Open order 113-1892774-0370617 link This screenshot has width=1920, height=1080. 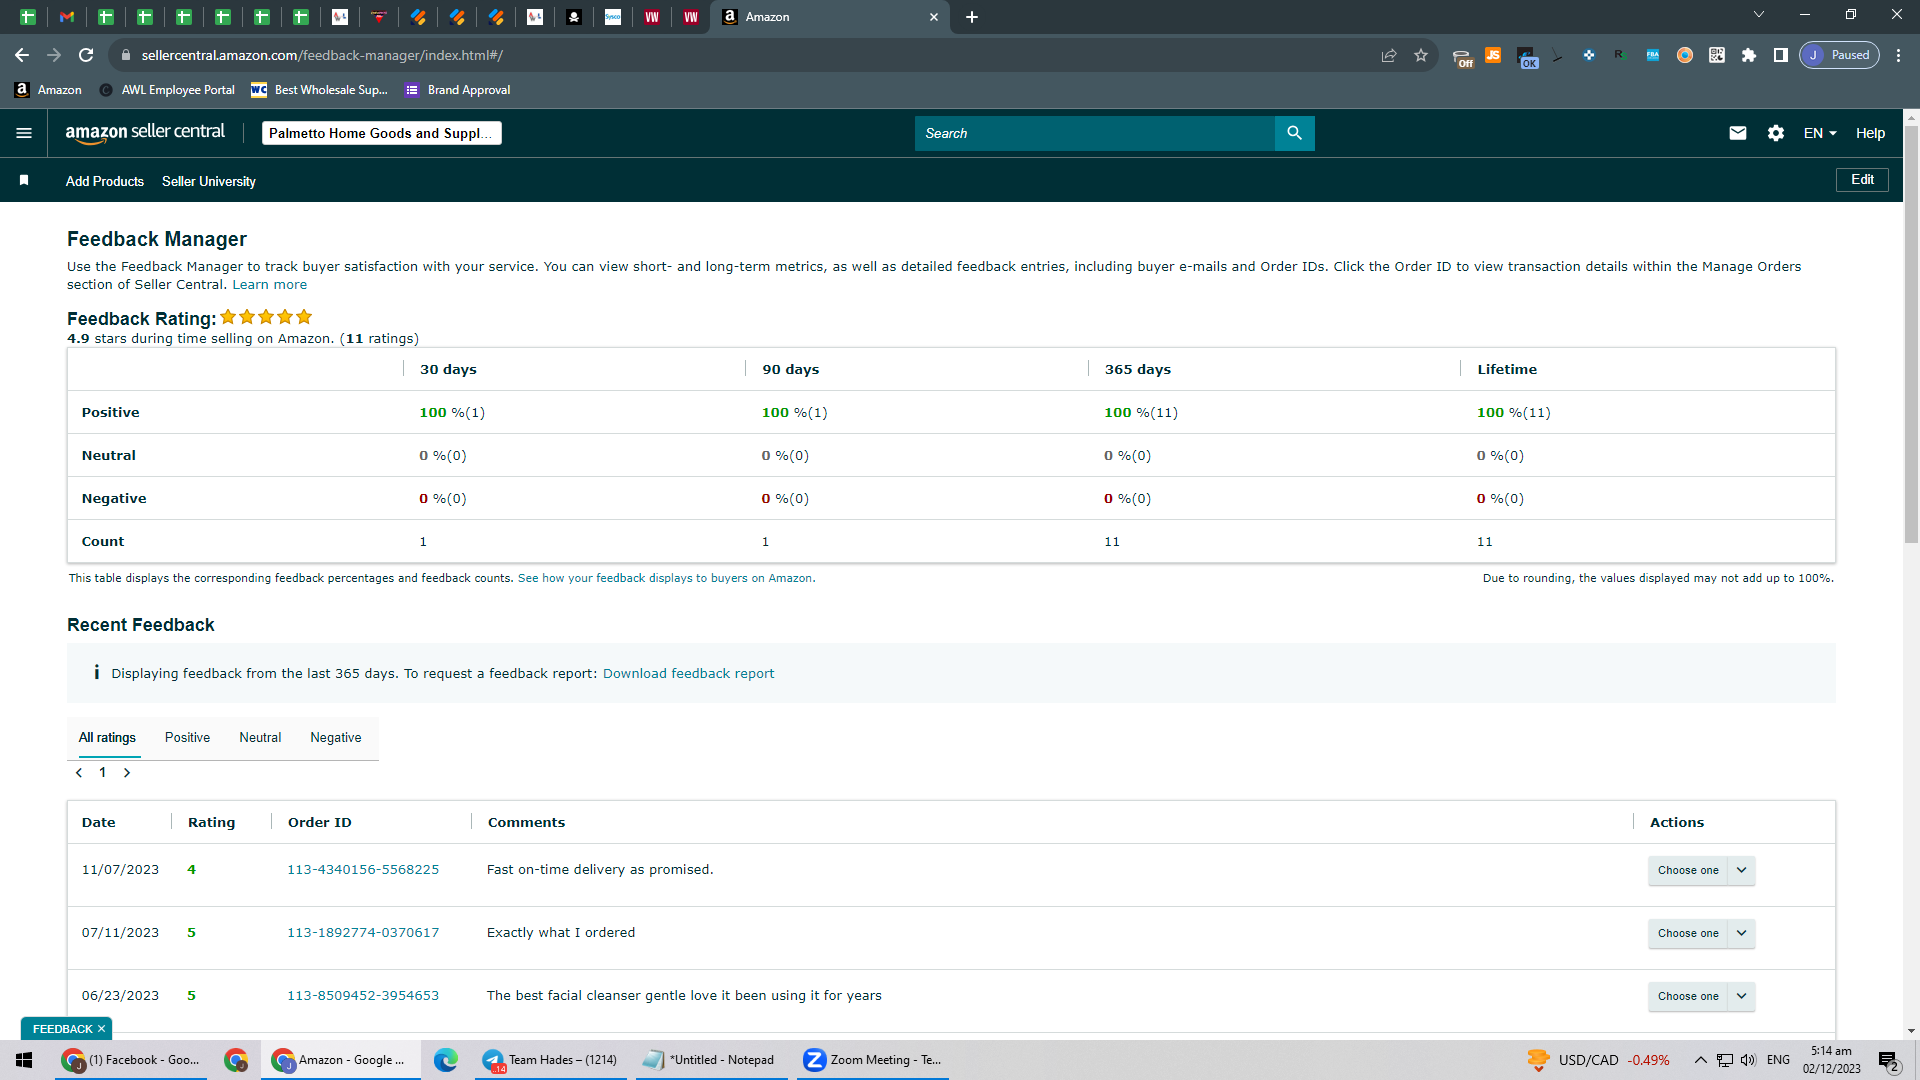pos(363,933)
